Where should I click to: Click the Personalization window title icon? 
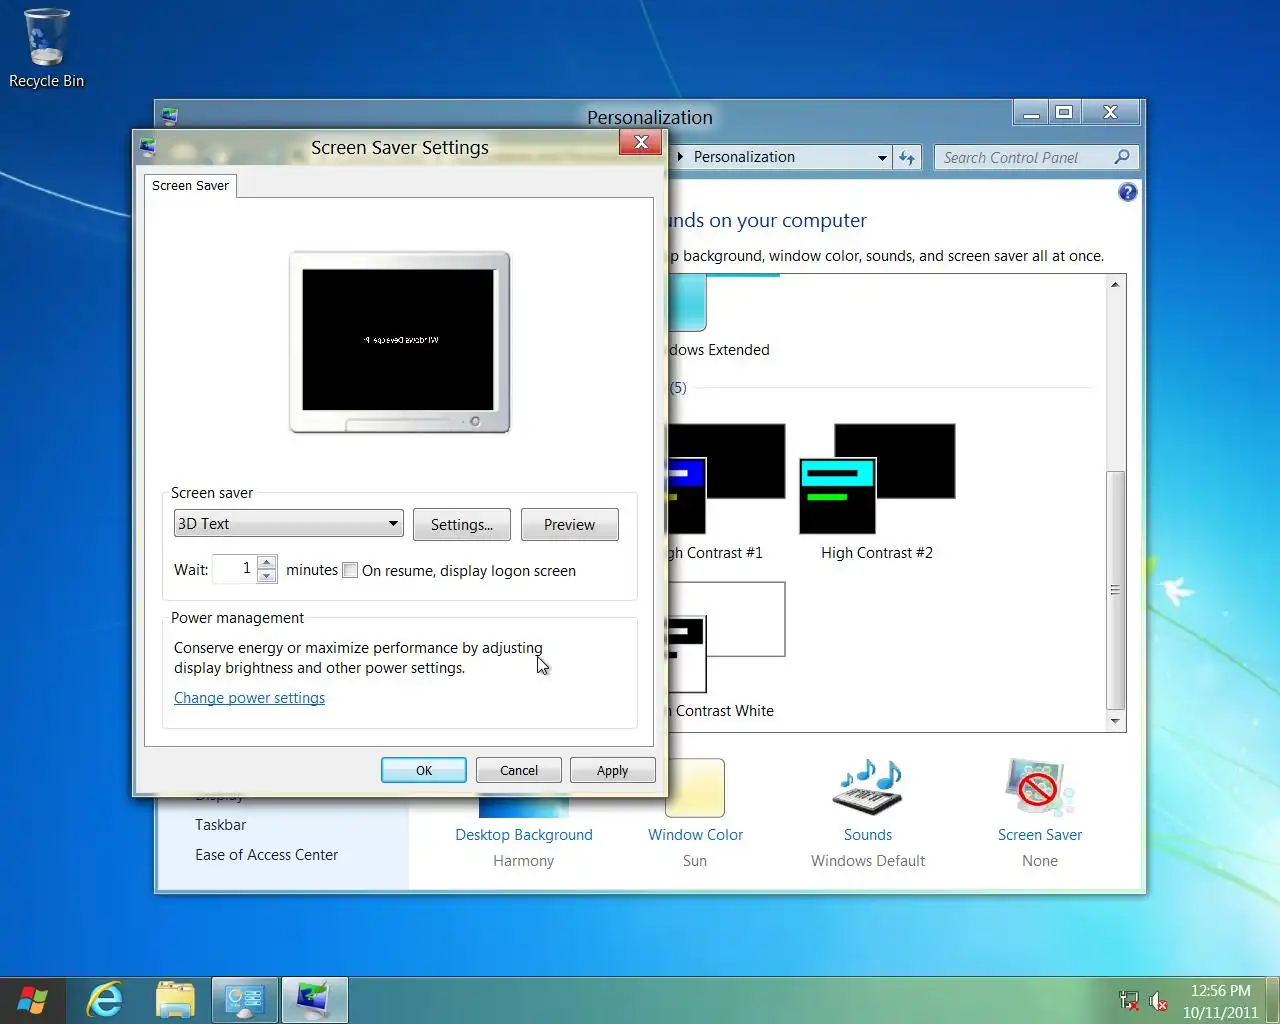(170, 116)
